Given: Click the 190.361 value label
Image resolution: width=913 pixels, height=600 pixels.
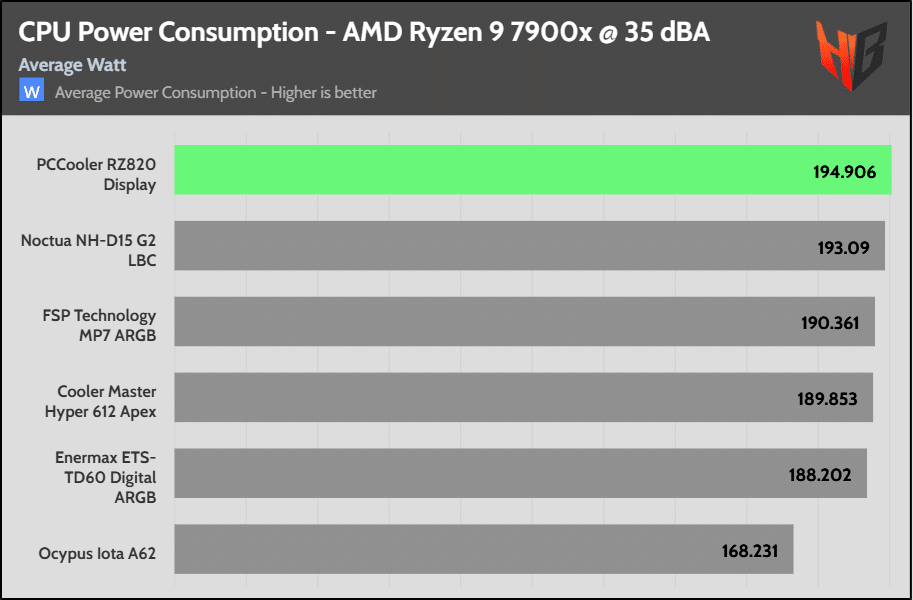Looking at the screenshot, I should (x=828, y=323).
